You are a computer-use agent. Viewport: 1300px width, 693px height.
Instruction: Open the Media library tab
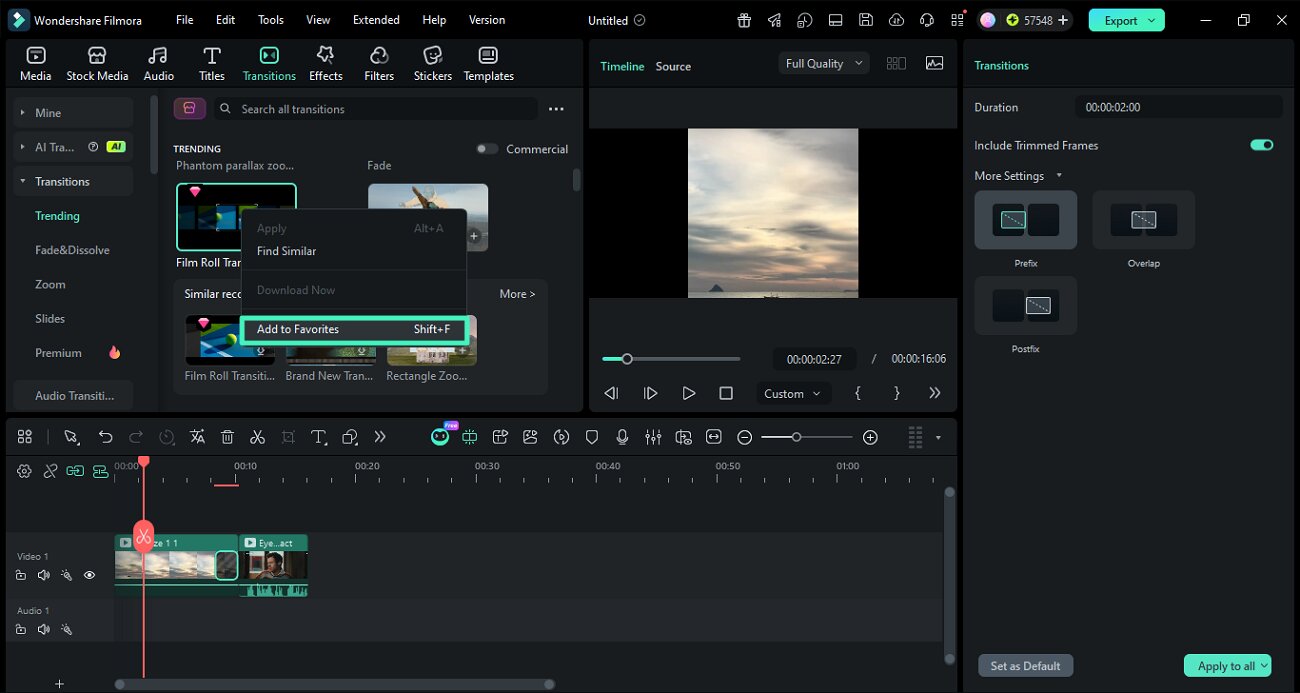point(35,64)
